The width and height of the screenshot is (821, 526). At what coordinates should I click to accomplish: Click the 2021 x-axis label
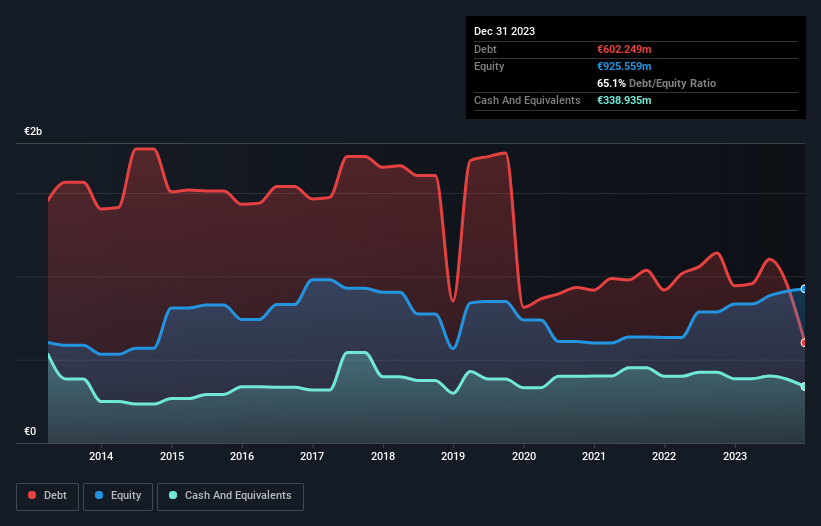coord(594,456)
